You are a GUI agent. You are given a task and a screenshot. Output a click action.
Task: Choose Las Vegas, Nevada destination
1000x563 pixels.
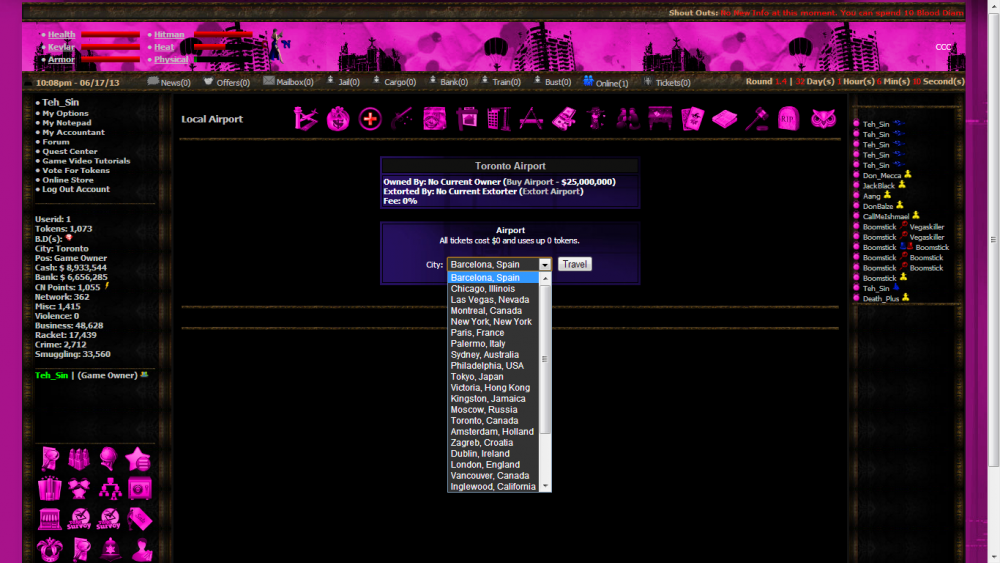pos(490,300)
